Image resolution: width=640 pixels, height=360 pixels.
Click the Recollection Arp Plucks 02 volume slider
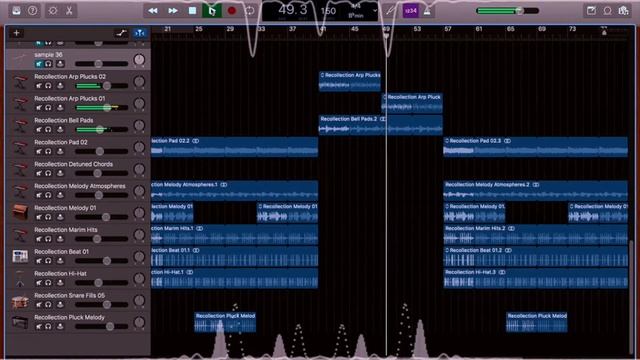[102, 86]
